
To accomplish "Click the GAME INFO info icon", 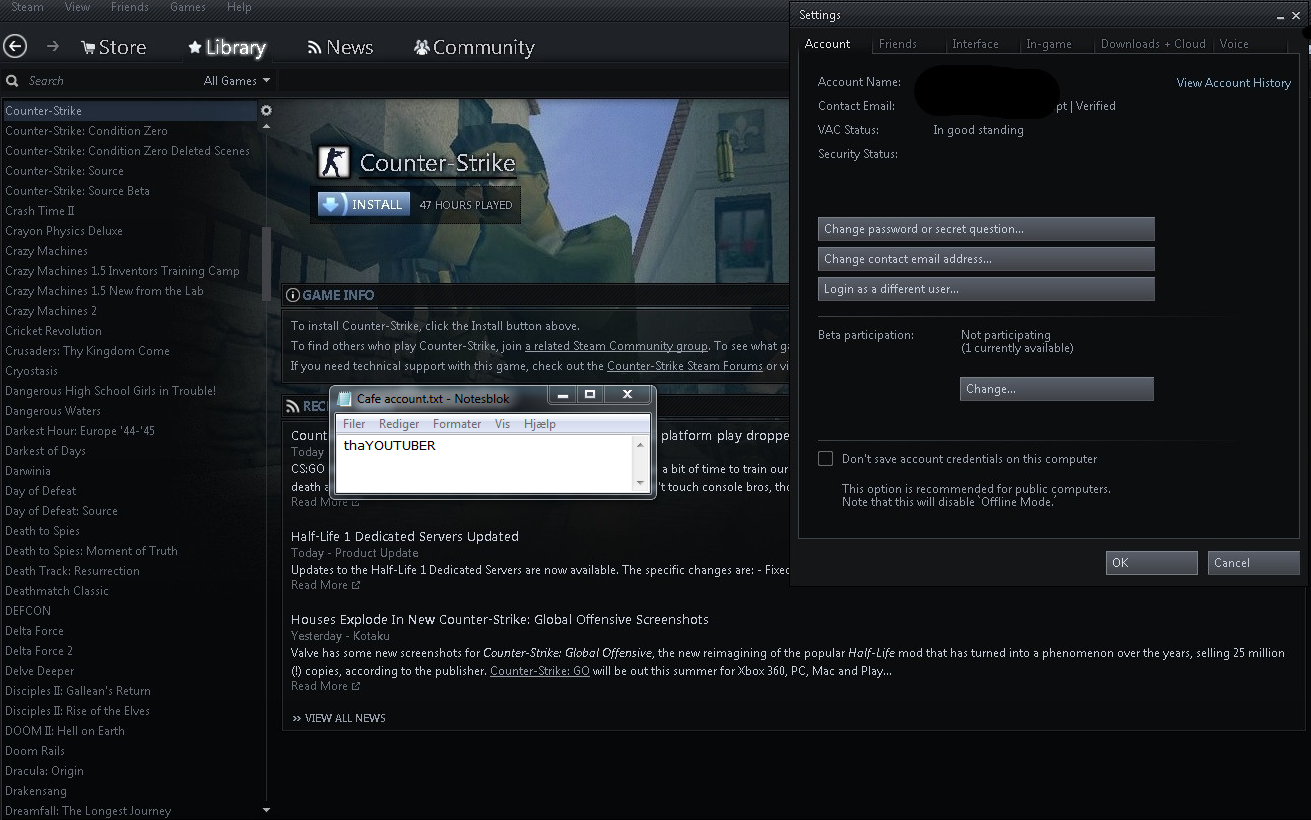I will coord(293,295).
